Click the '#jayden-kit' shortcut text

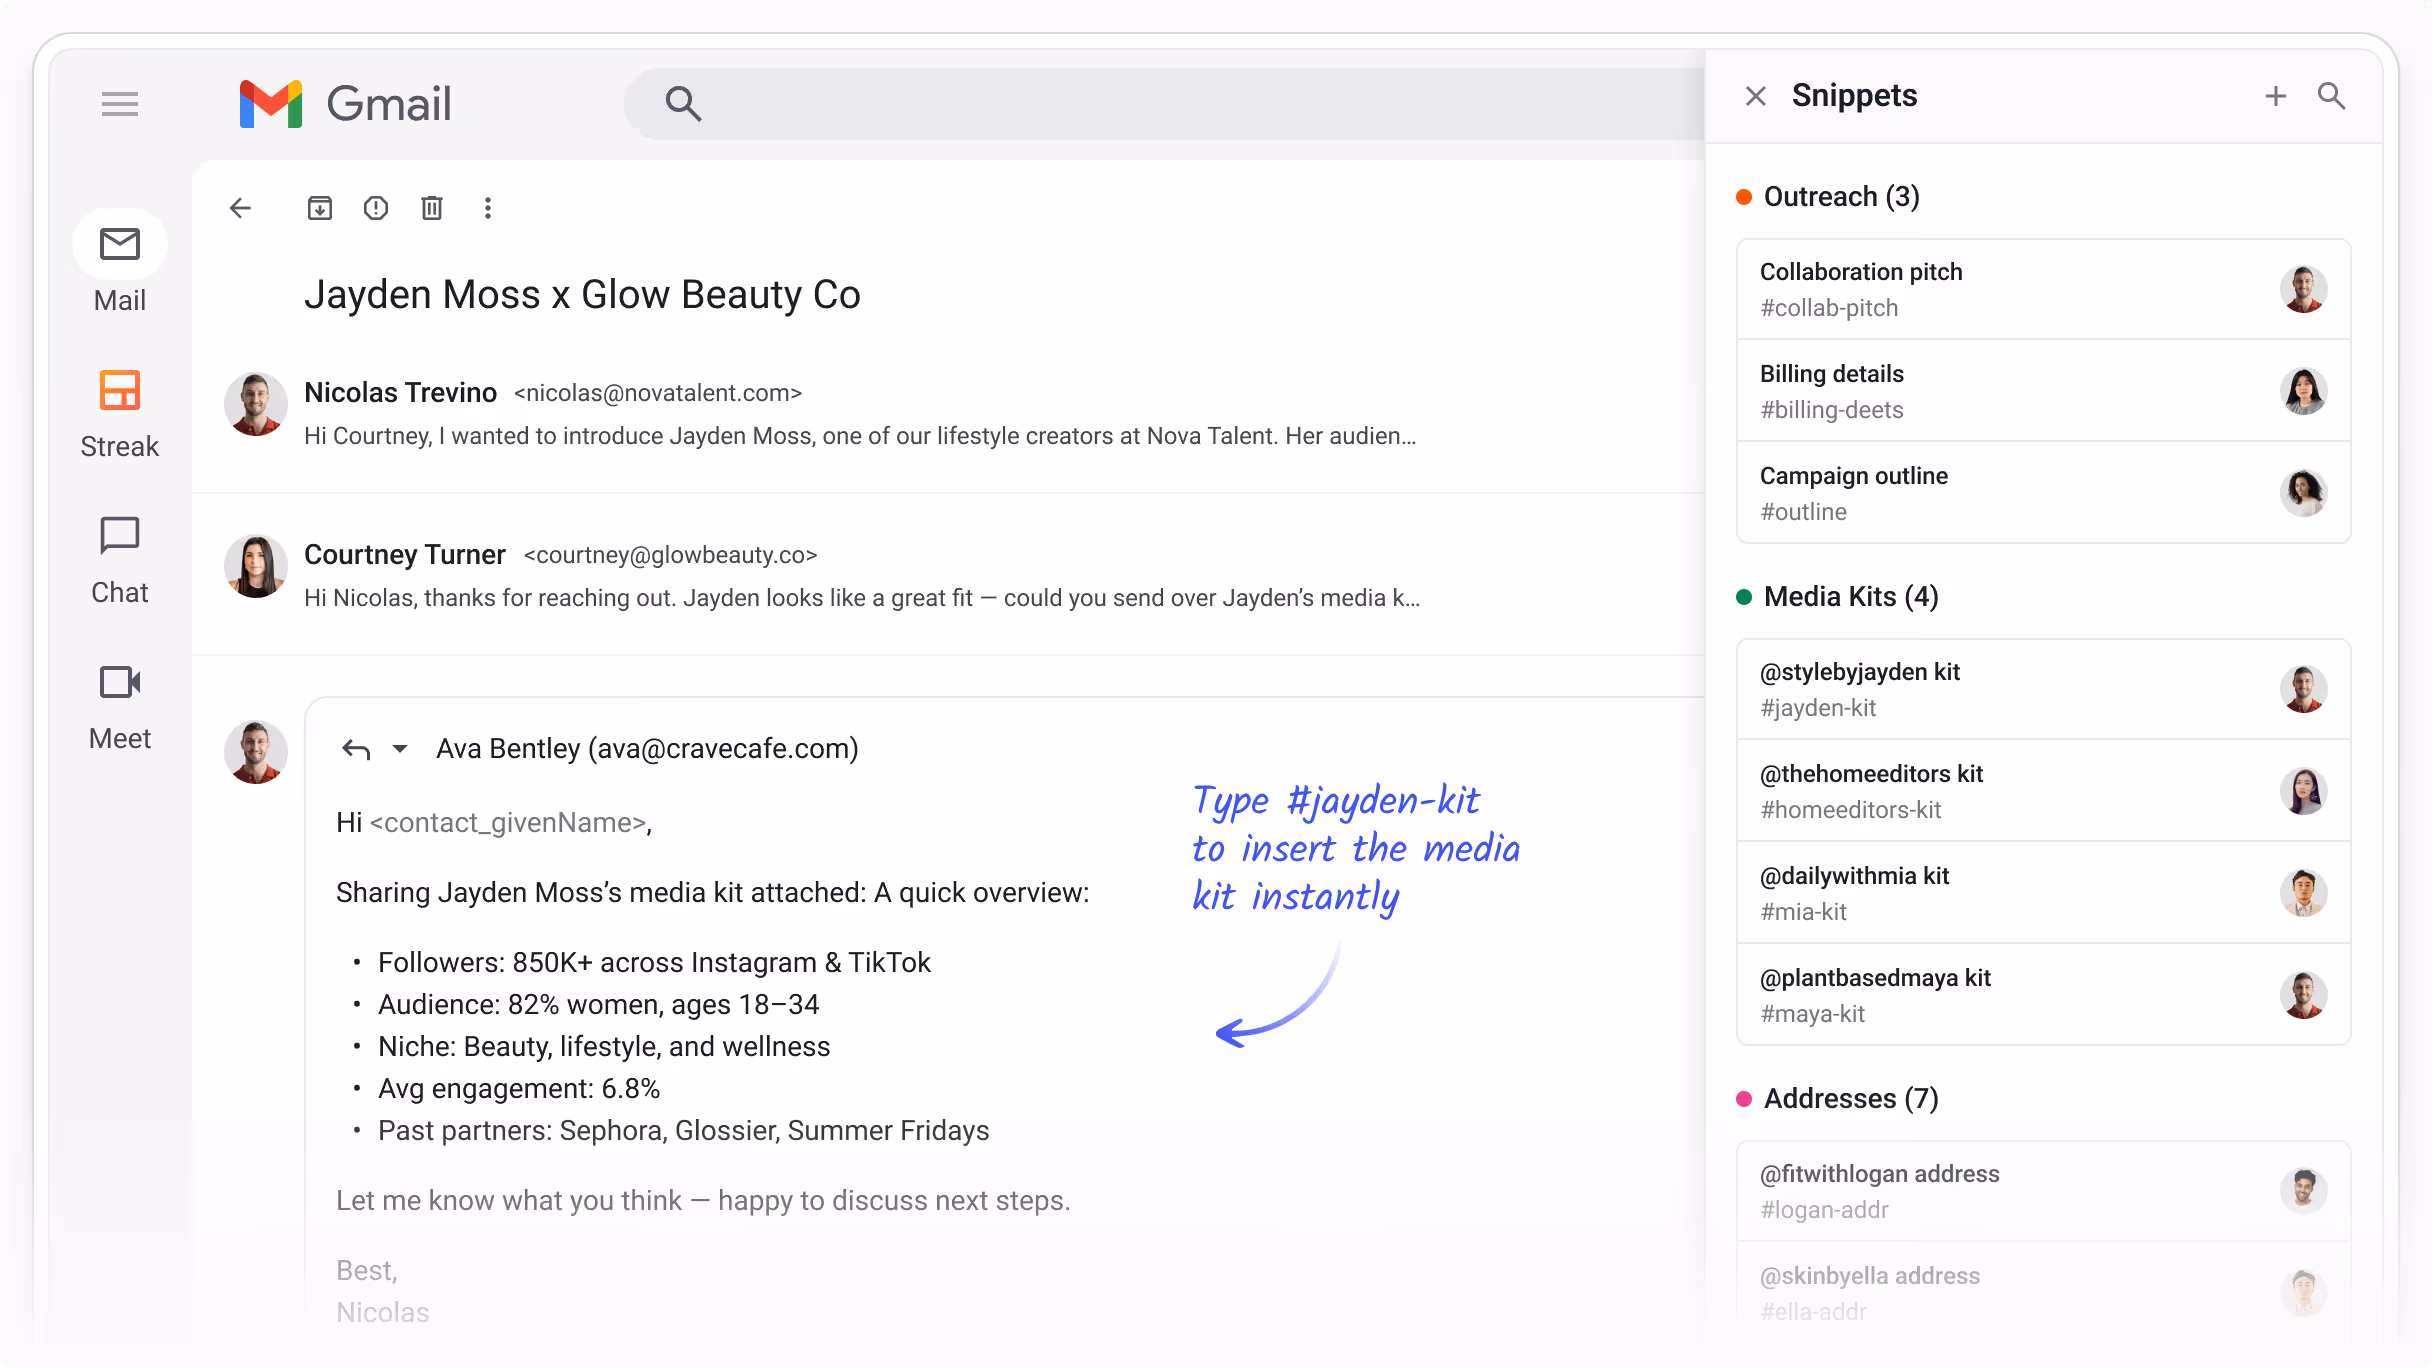[x=1818, y=708]
